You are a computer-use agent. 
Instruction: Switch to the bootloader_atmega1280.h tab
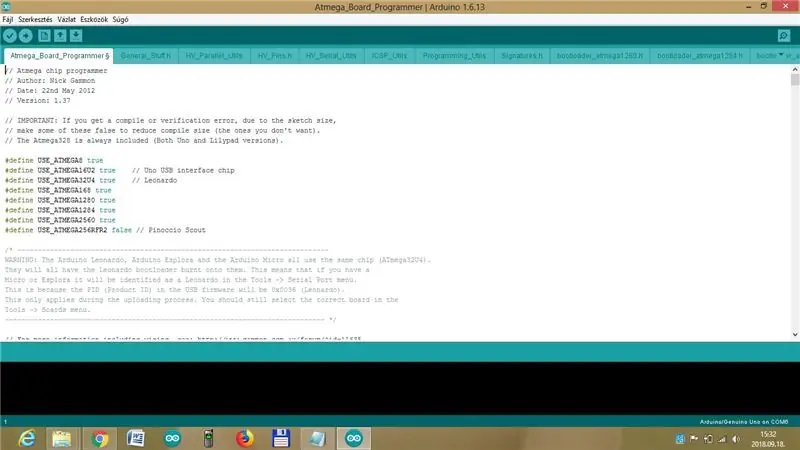599,56
